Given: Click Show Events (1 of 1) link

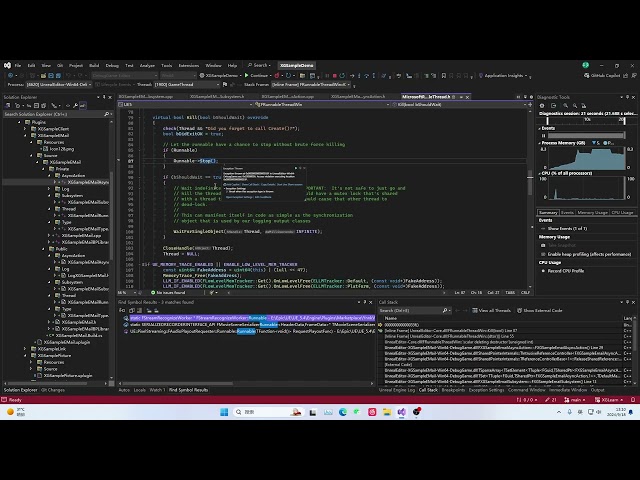Looking at the screenshot, I should click(567, 229).
